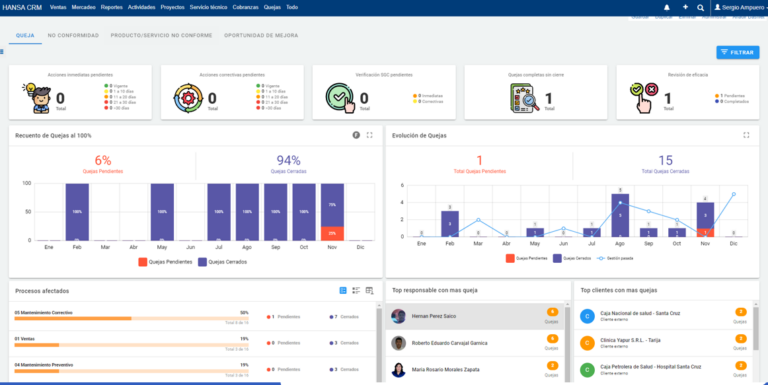This screenshot has height=385, width=768.
Task: Click Hernan Perez Saico avatar
Action: (x=398, y=316)
